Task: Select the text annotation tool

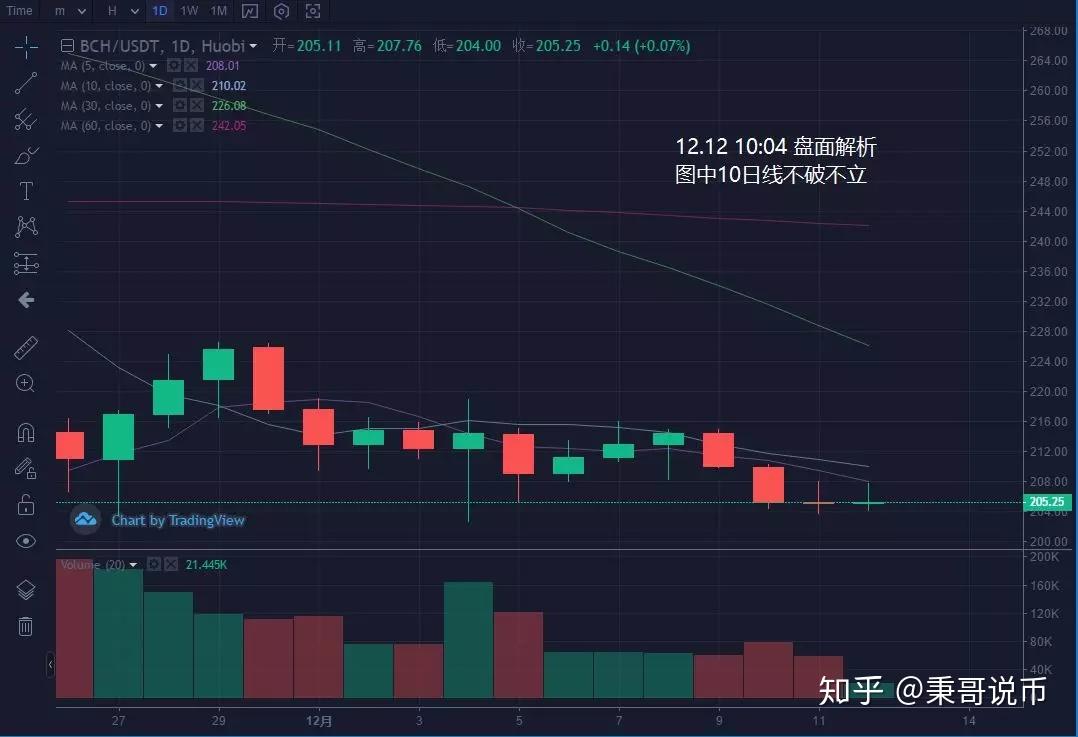Action: pos(26,191)
